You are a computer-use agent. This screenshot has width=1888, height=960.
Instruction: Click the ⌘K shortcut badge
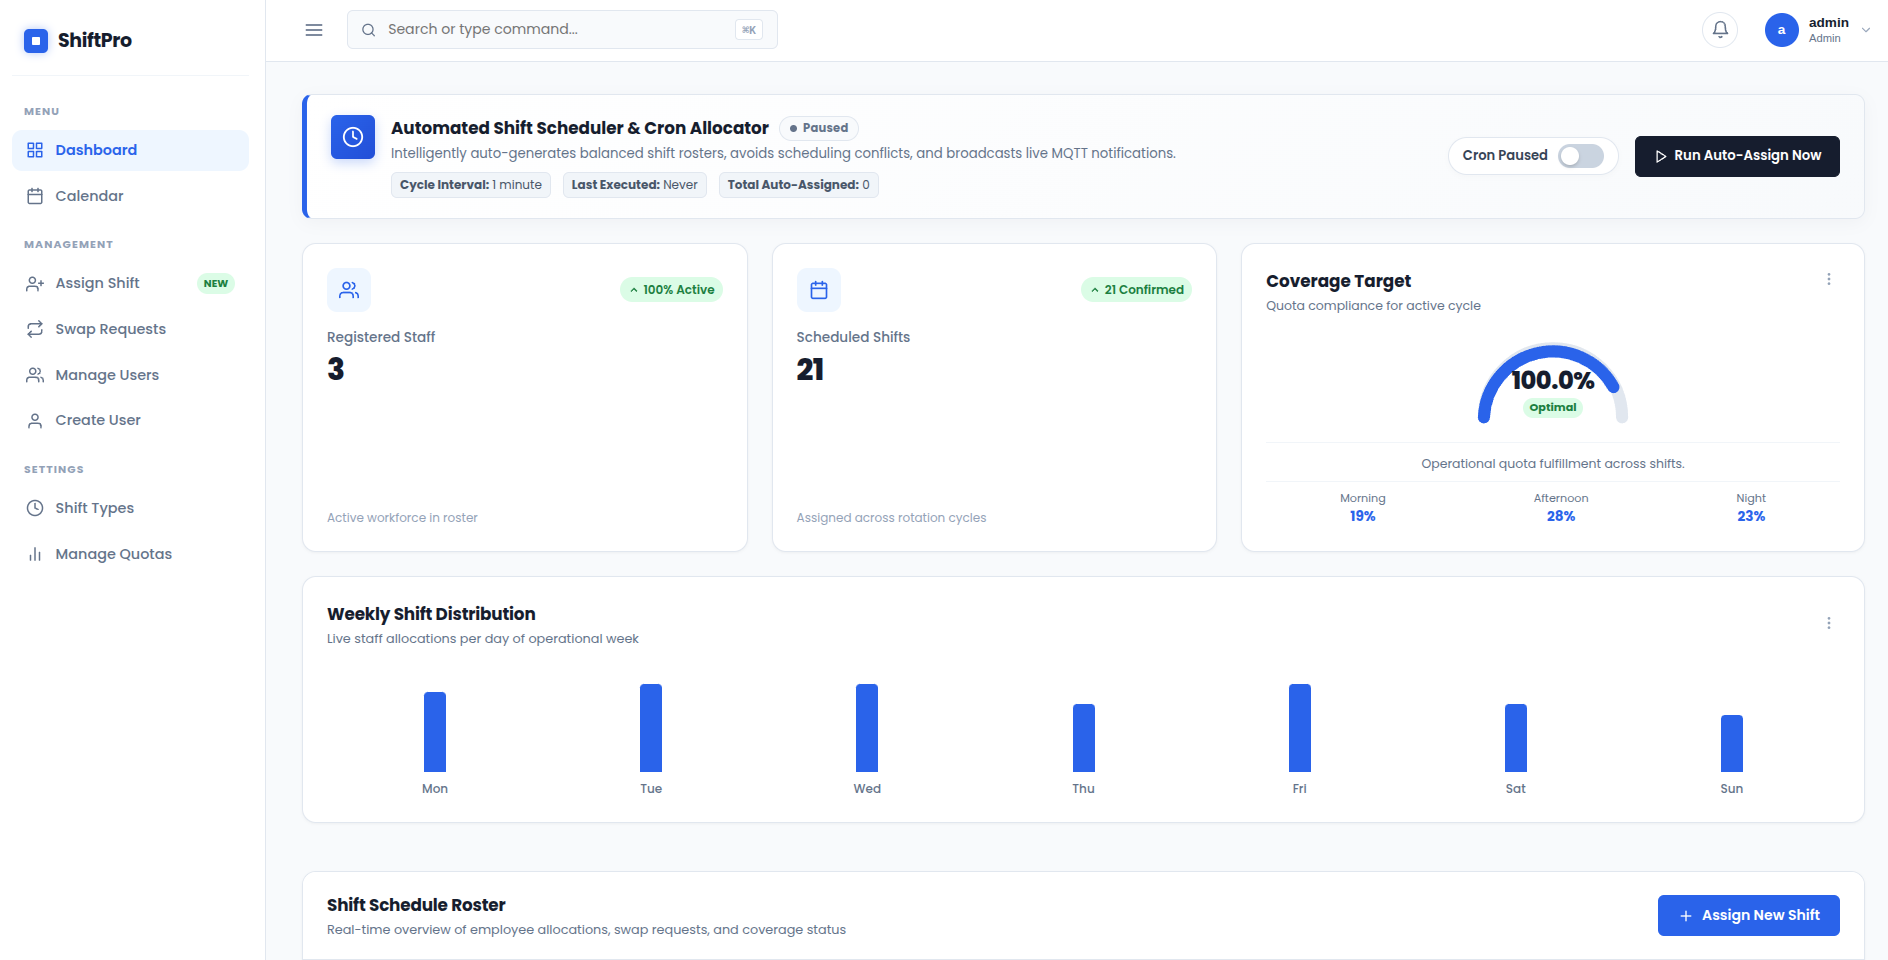[x=748, y=30]
